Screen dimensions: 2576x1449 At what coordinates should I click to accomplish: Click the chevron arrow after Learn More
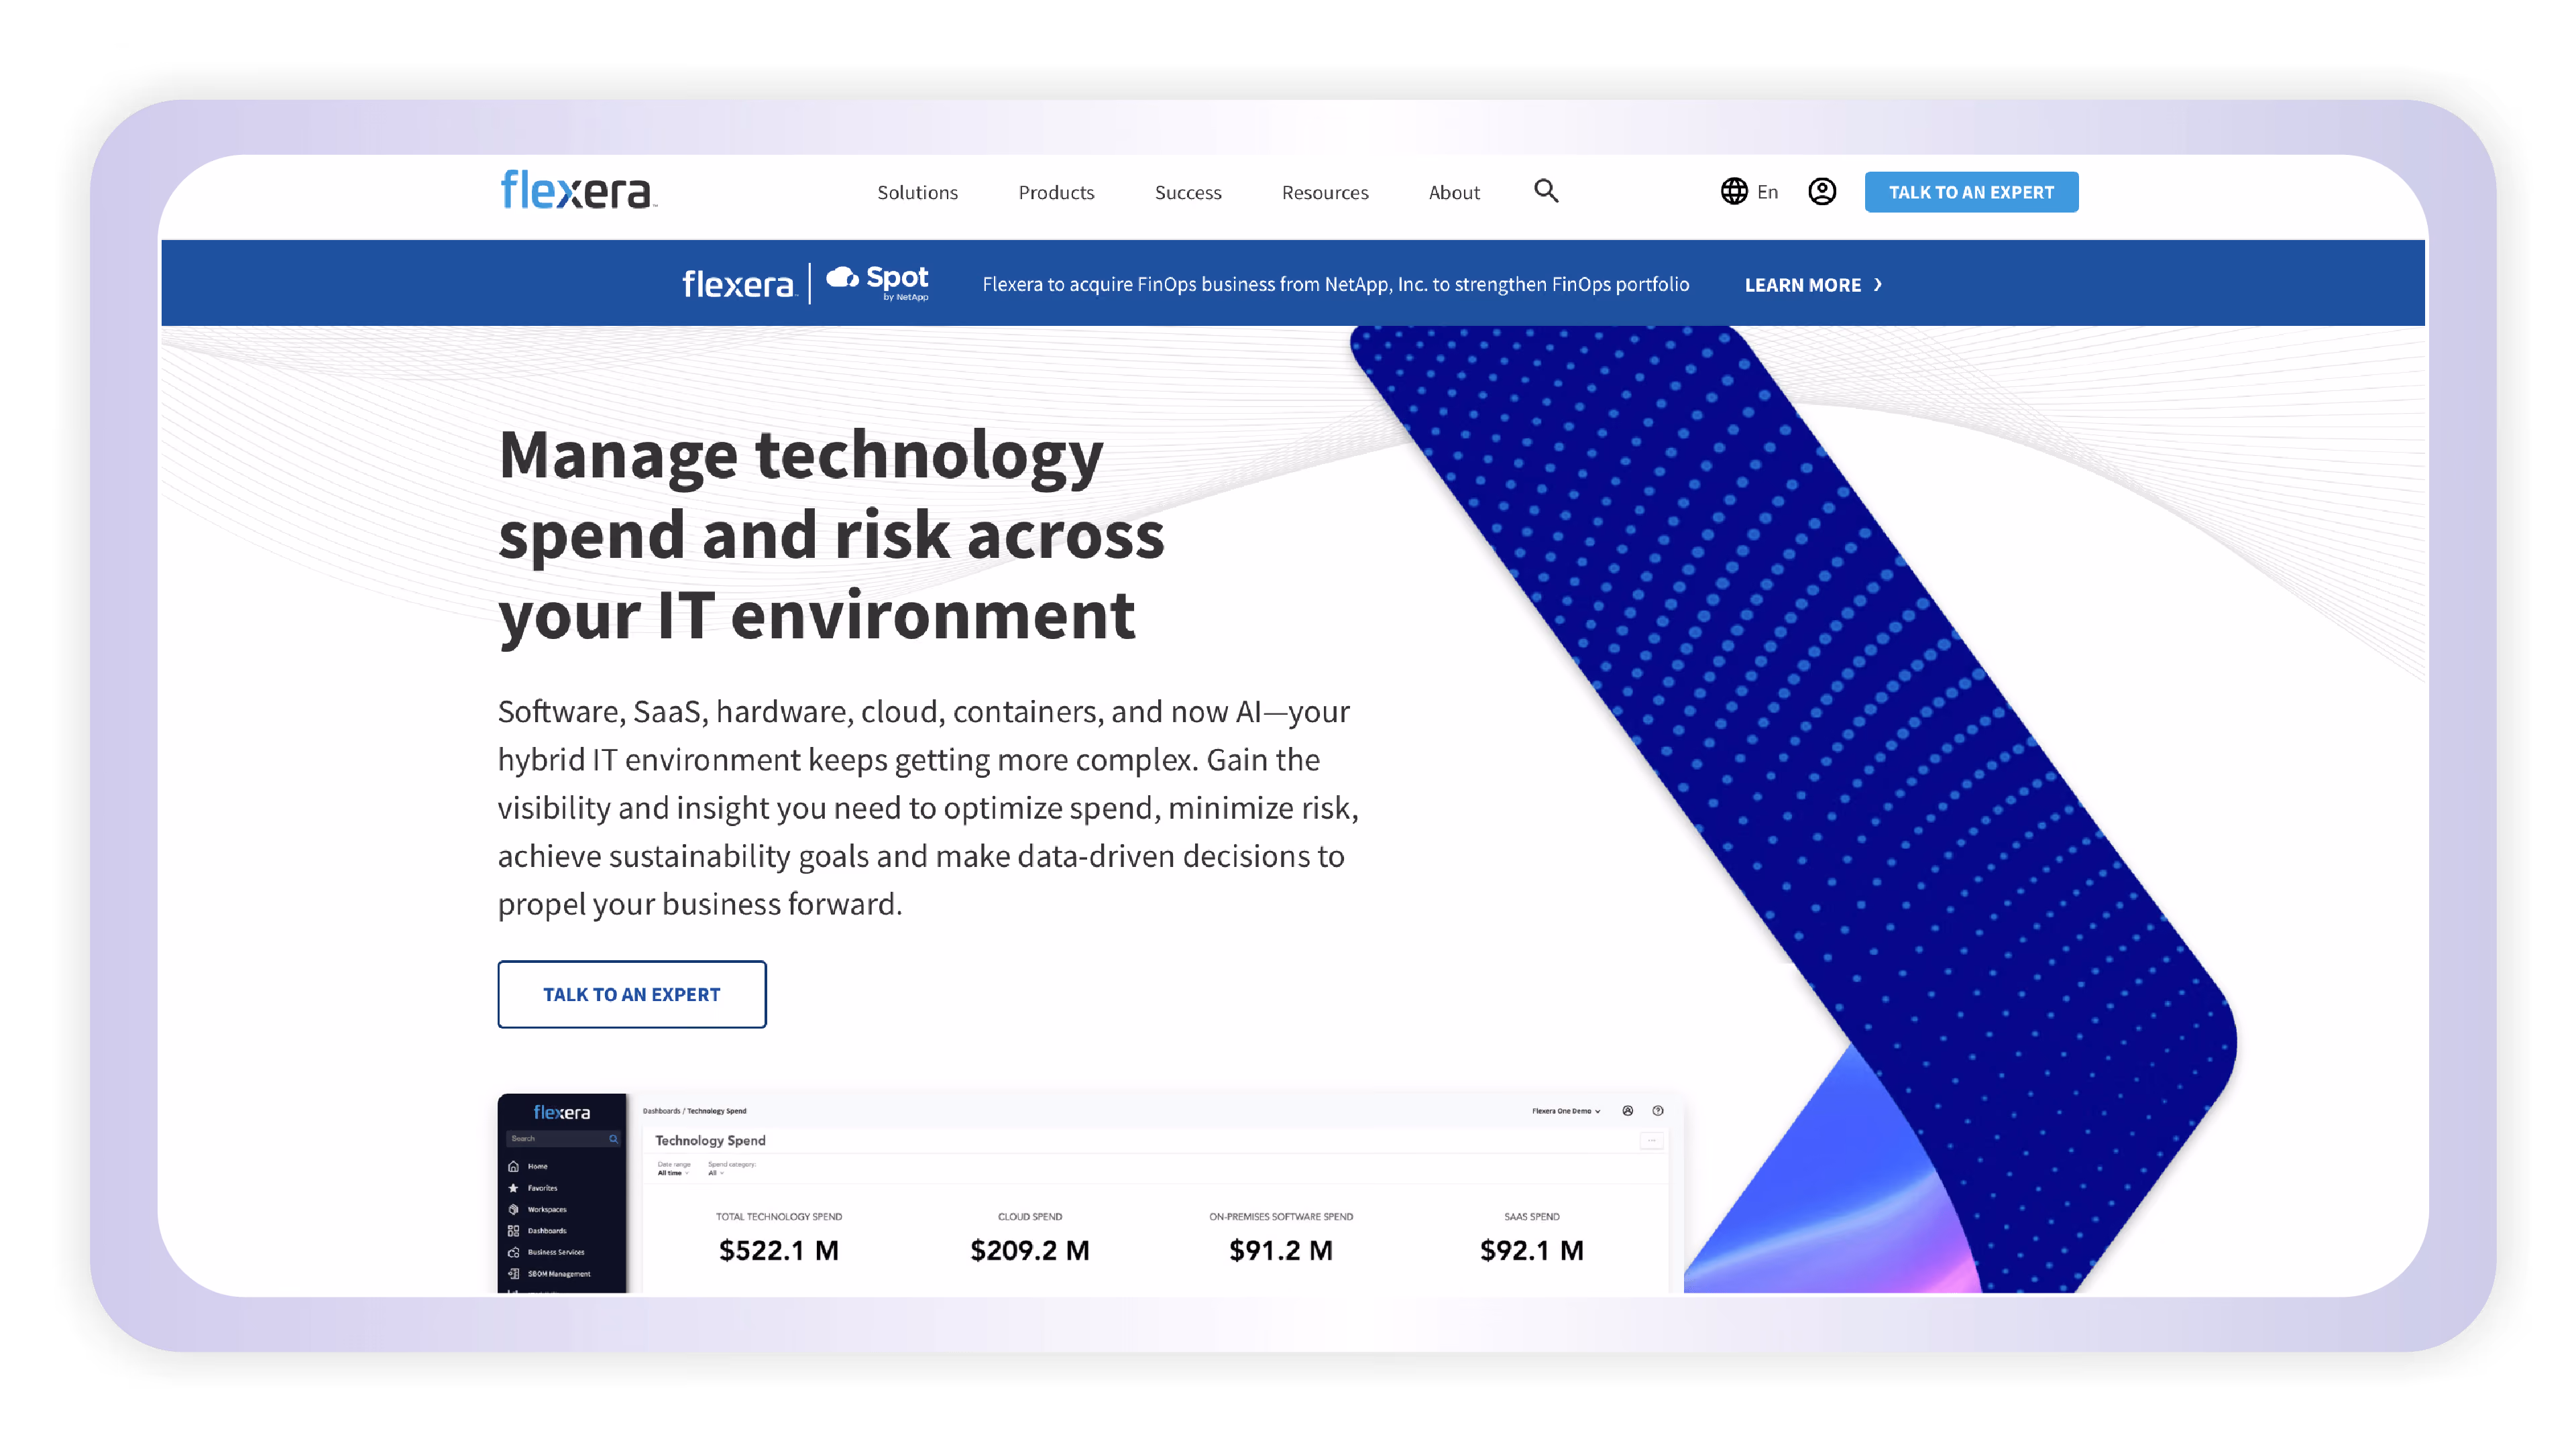[1877, 285]
